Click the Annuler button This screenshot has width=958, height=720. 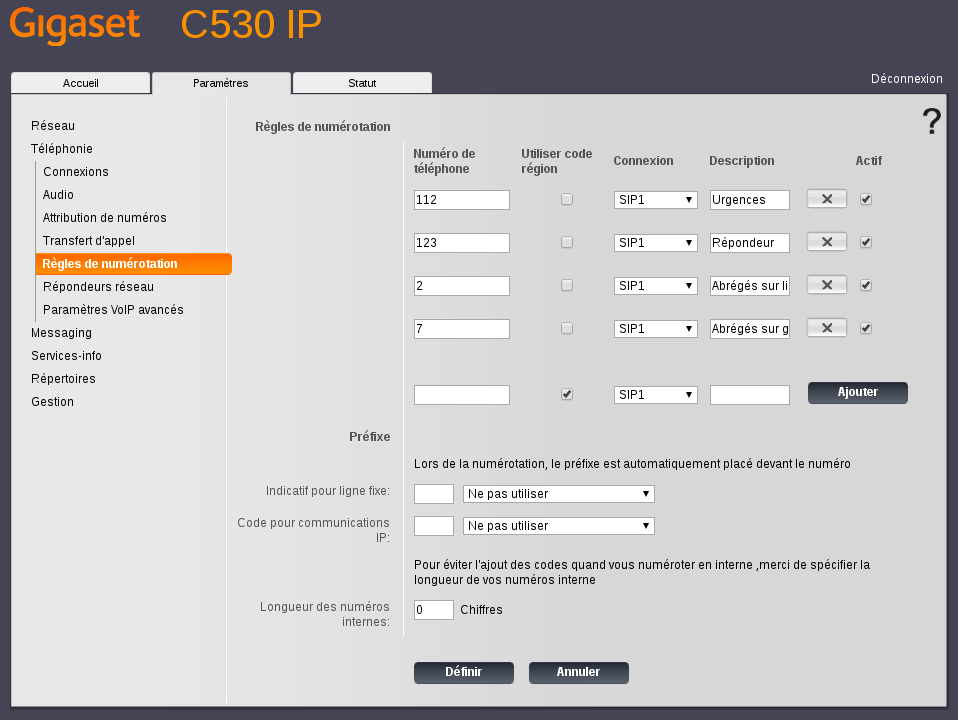click(x=578, y=673)
